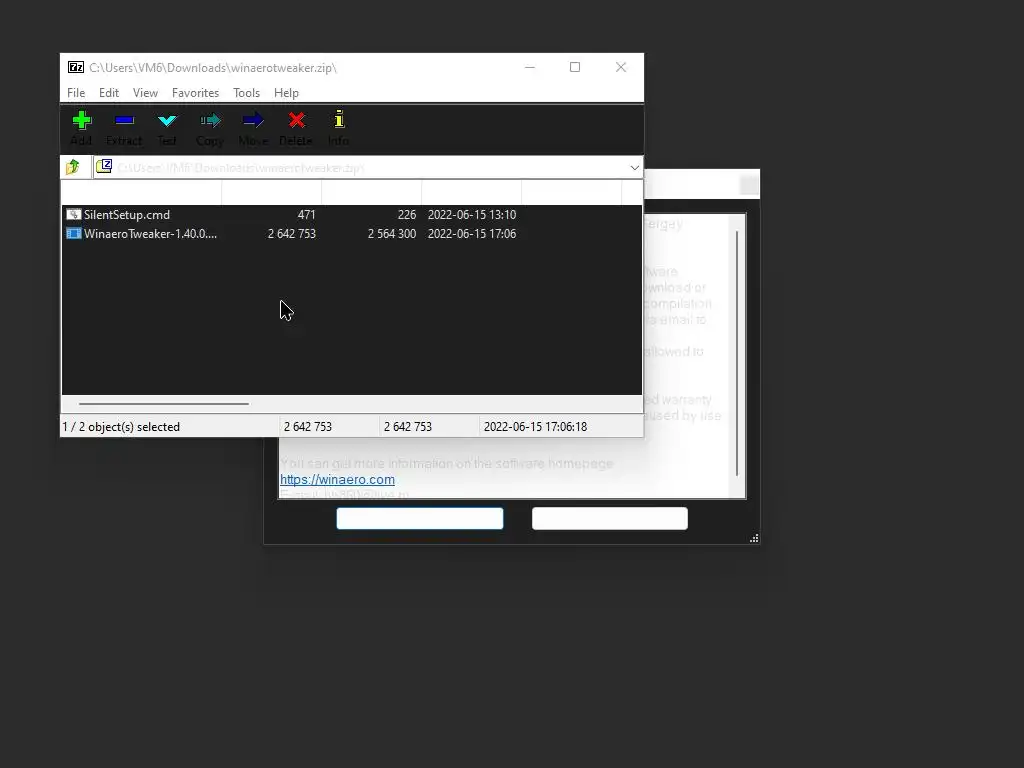
Task: Click the yellow Info toolbar icon
Action: pos(339,119)
